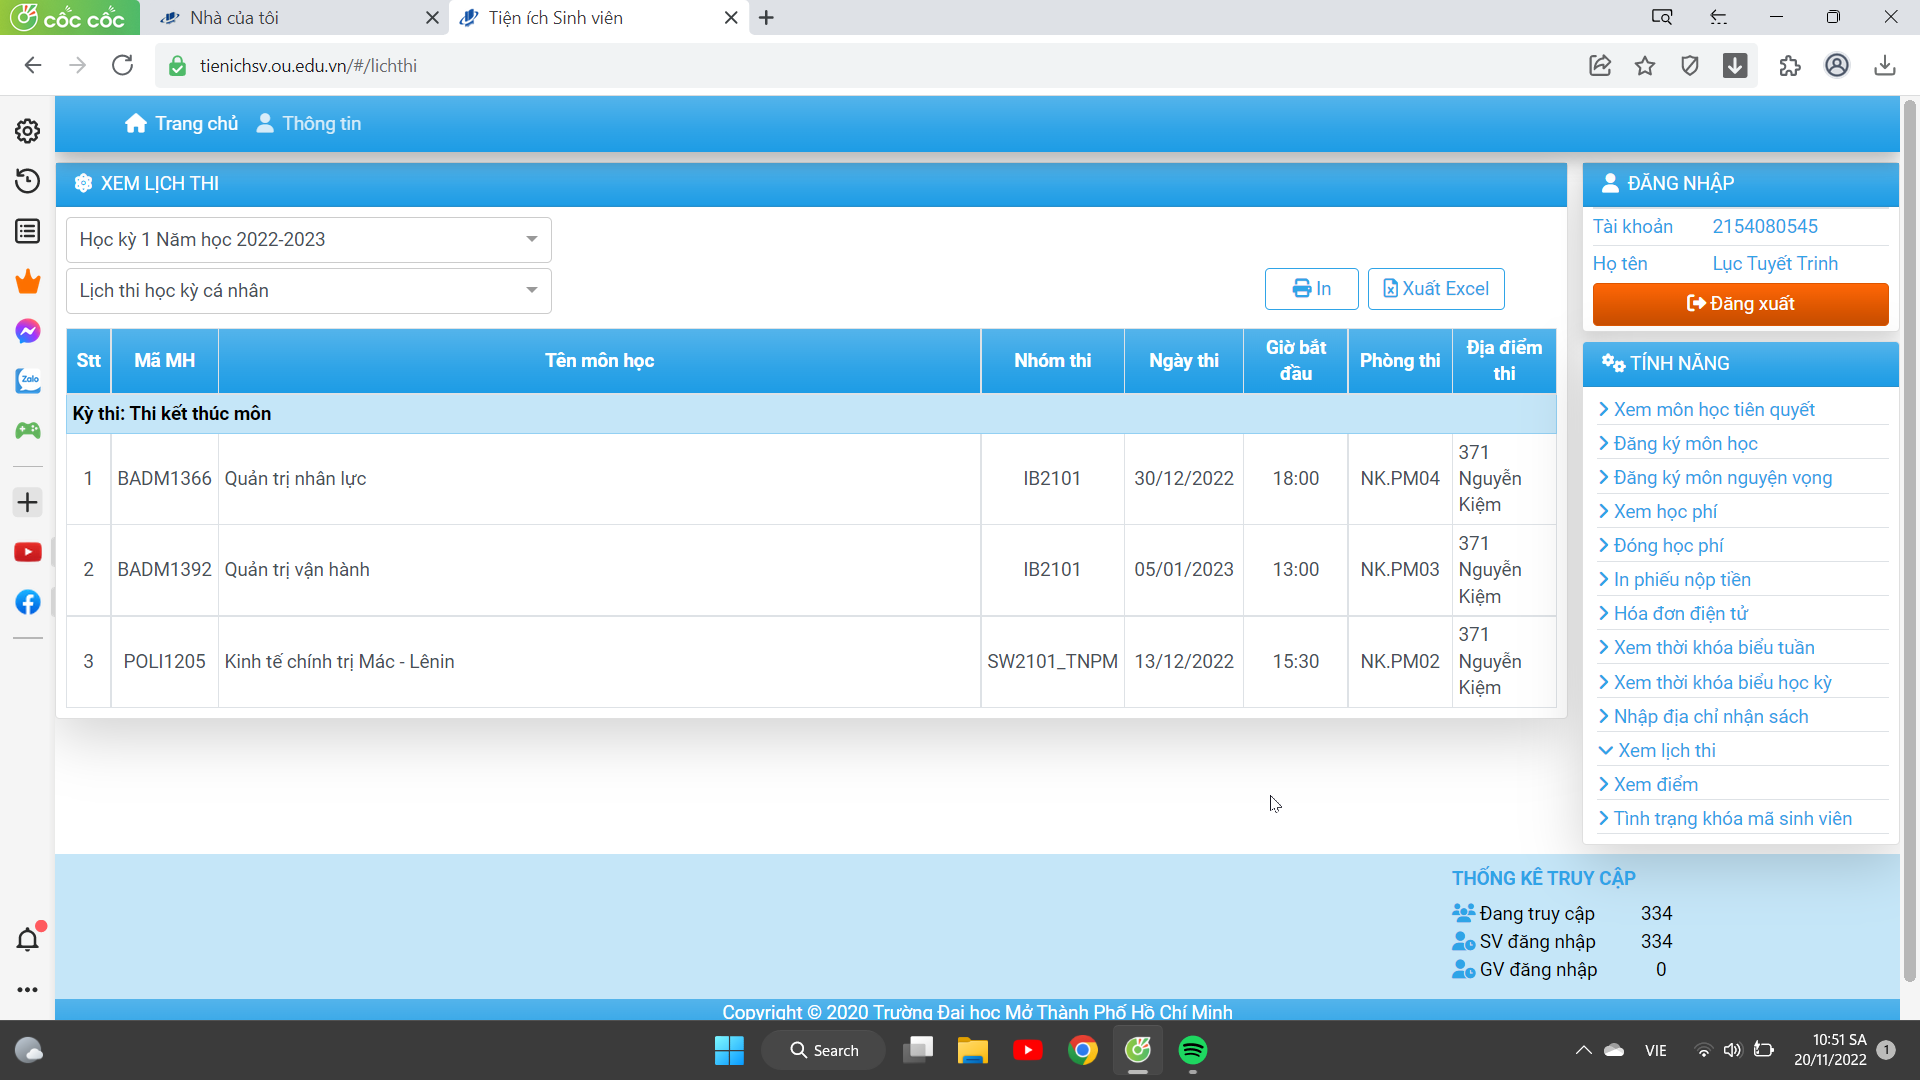Open Facebook from the sidebar
Viewport: 1920px width, 1080px height.
tap(27, 602)
